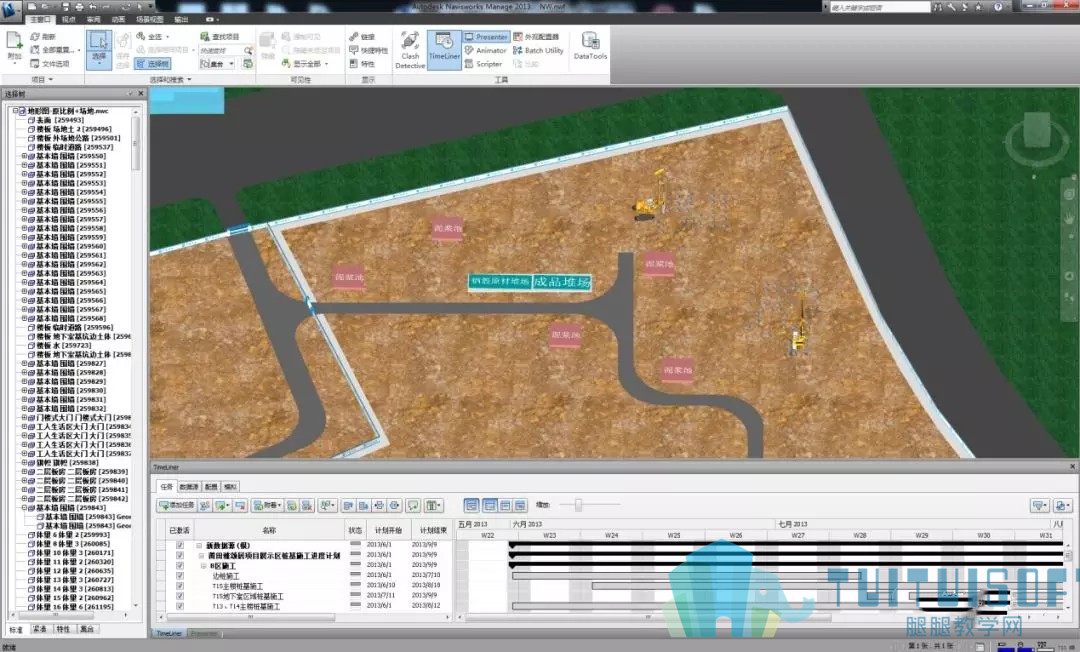The width and height of the screenshot is (1080, 652).
Task: Select 楼板 临时道路 [259537] in the tree
Action: (x=74, y=147)
